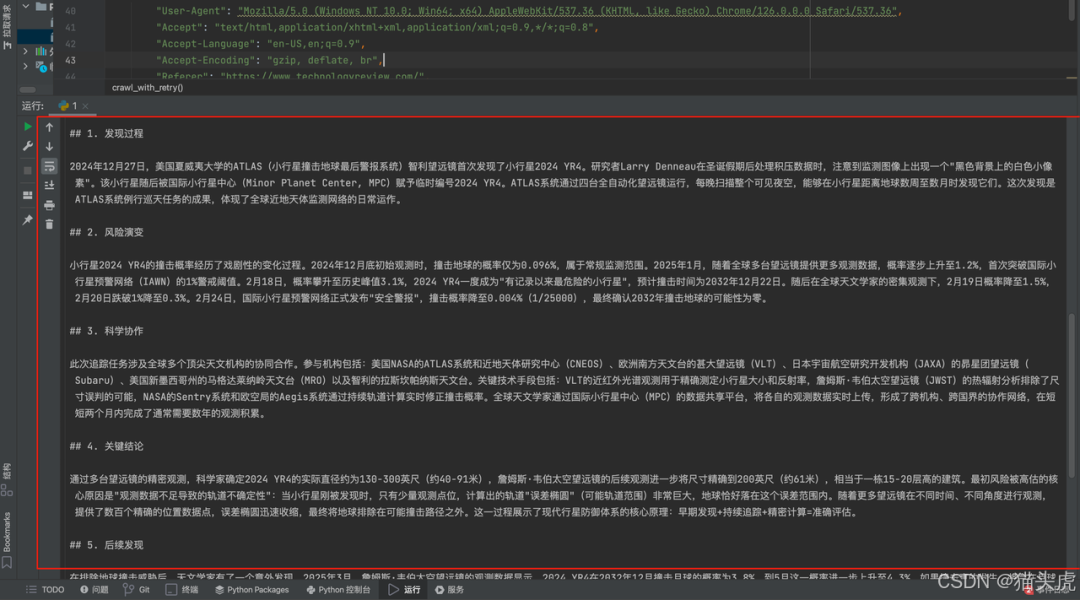This screenshot has height=600, width=1080.
Task: Expand the Scratches node with clock icon
Action: click(25, 67)
